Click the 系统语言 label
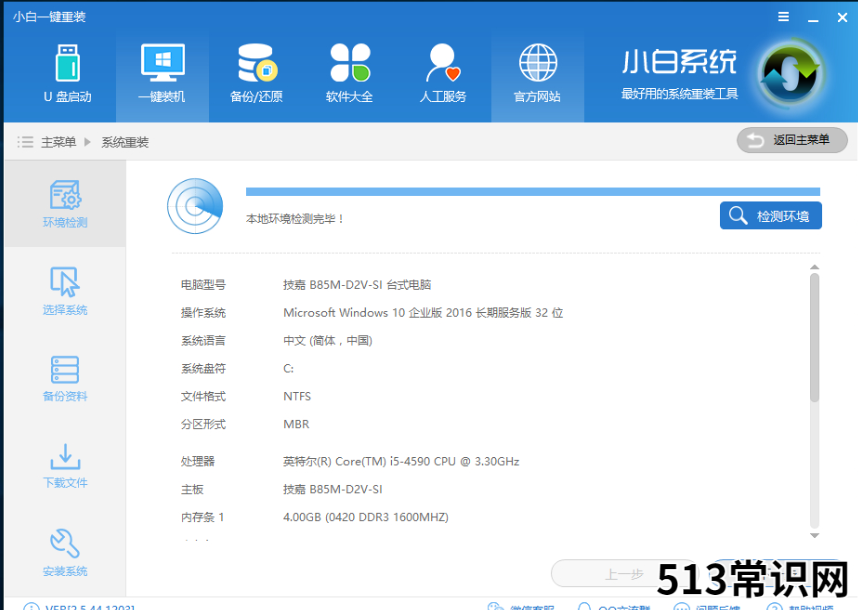 coord(203,341)
